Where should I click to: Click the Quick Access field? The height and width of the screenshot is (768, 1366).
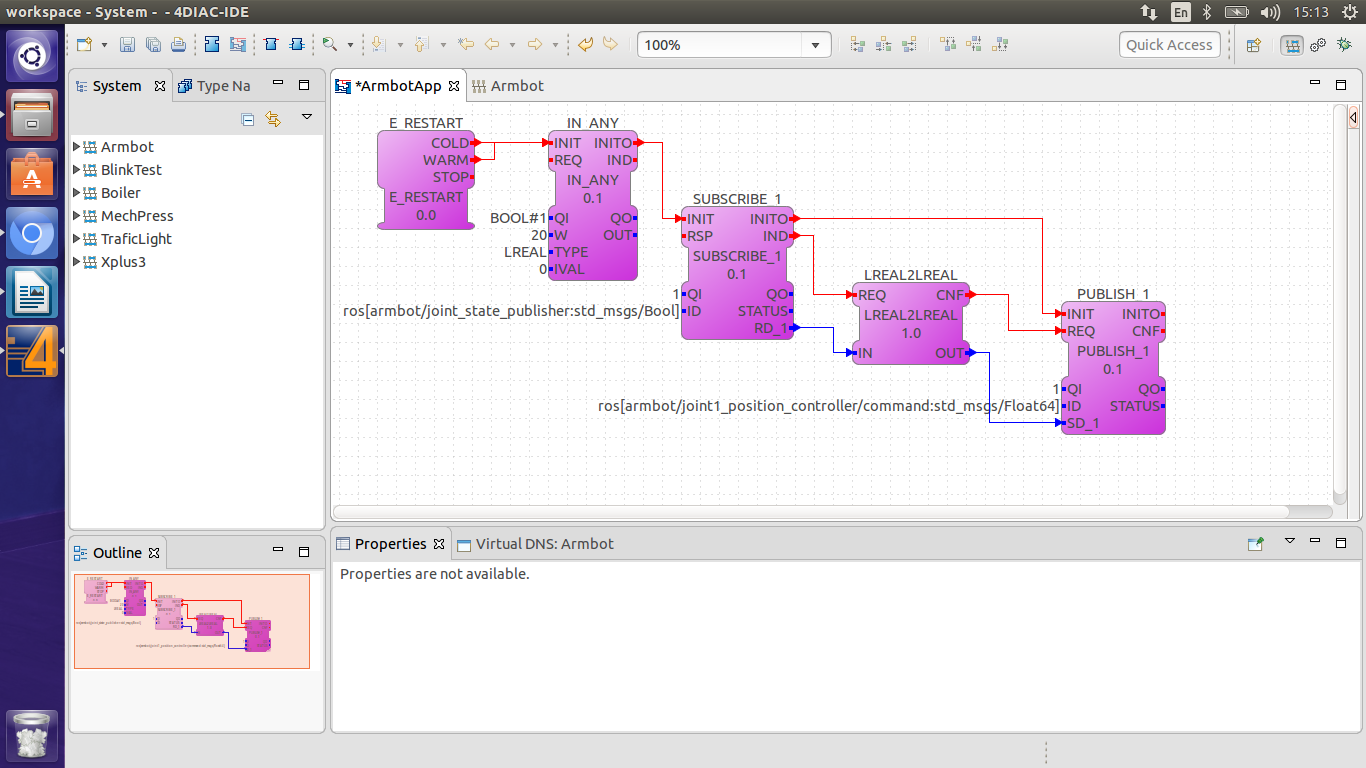pos(1169,45)
